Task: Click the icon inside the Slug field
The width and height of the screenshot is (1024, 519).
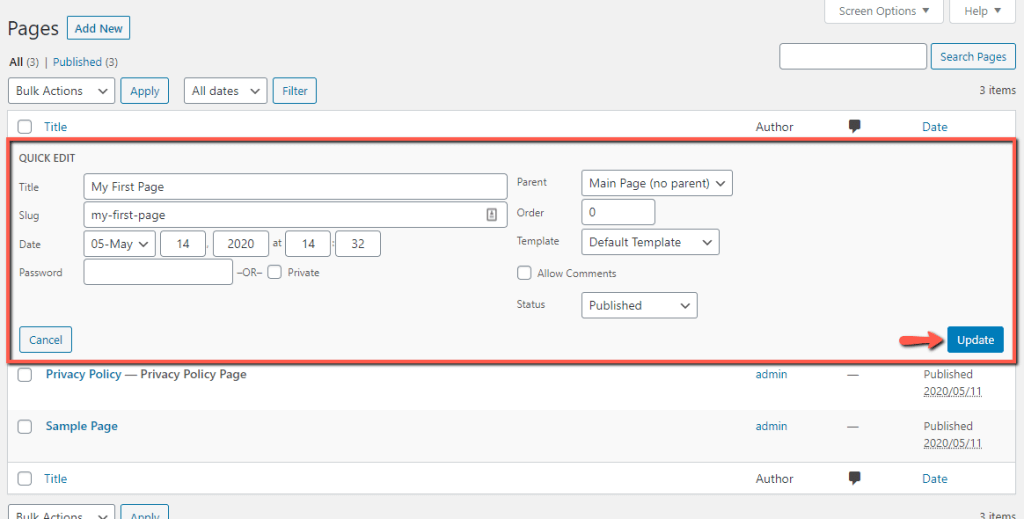Action: (x=492, y=215)
